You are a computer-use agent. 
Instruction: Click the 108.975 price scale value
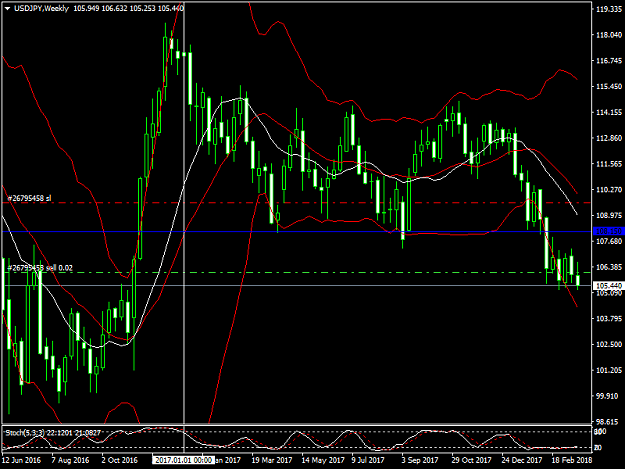[609, 215]
